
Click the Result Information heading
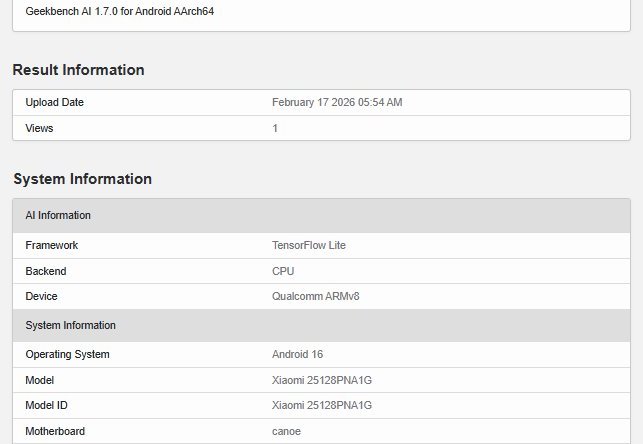78,70
